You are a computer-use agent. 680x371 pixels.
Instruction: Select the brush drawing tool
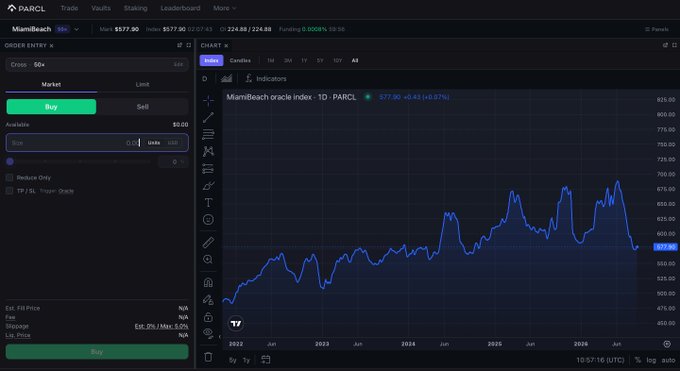pyautogui.click(x=208, y=186)
